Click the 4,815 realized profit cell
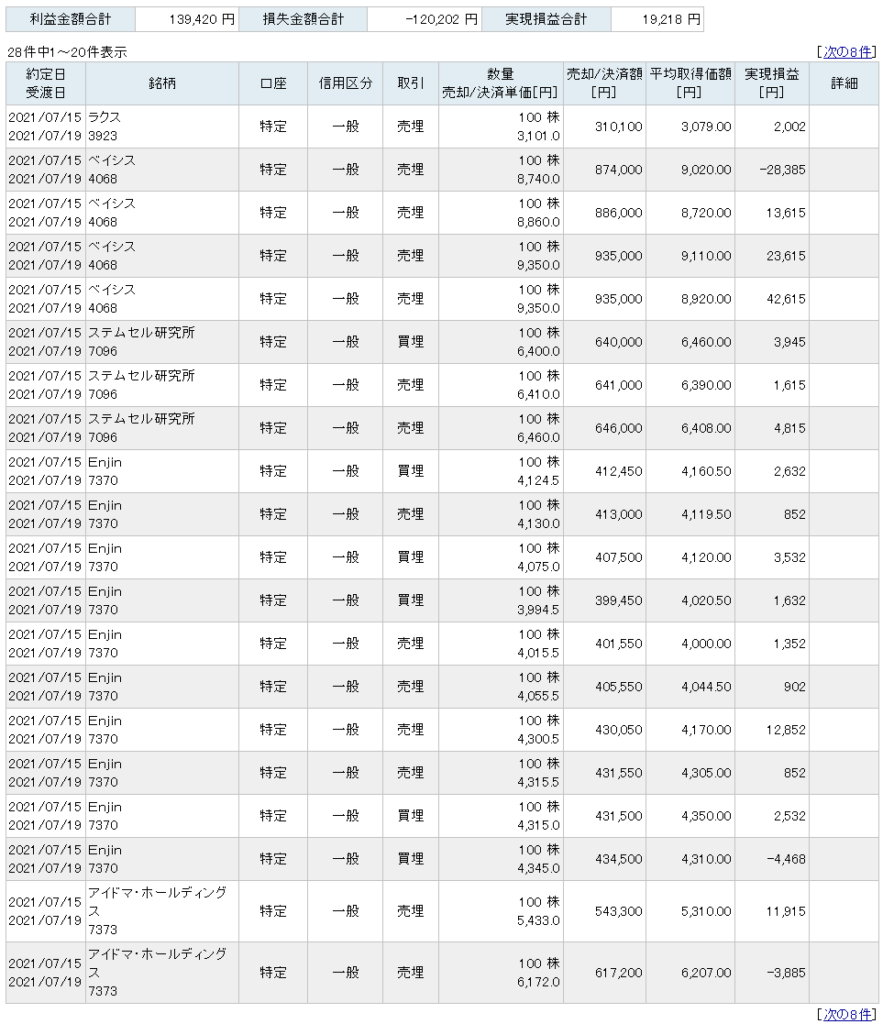Image resolution: width=883 pixels, height=1024 pixels. (772, 428)
